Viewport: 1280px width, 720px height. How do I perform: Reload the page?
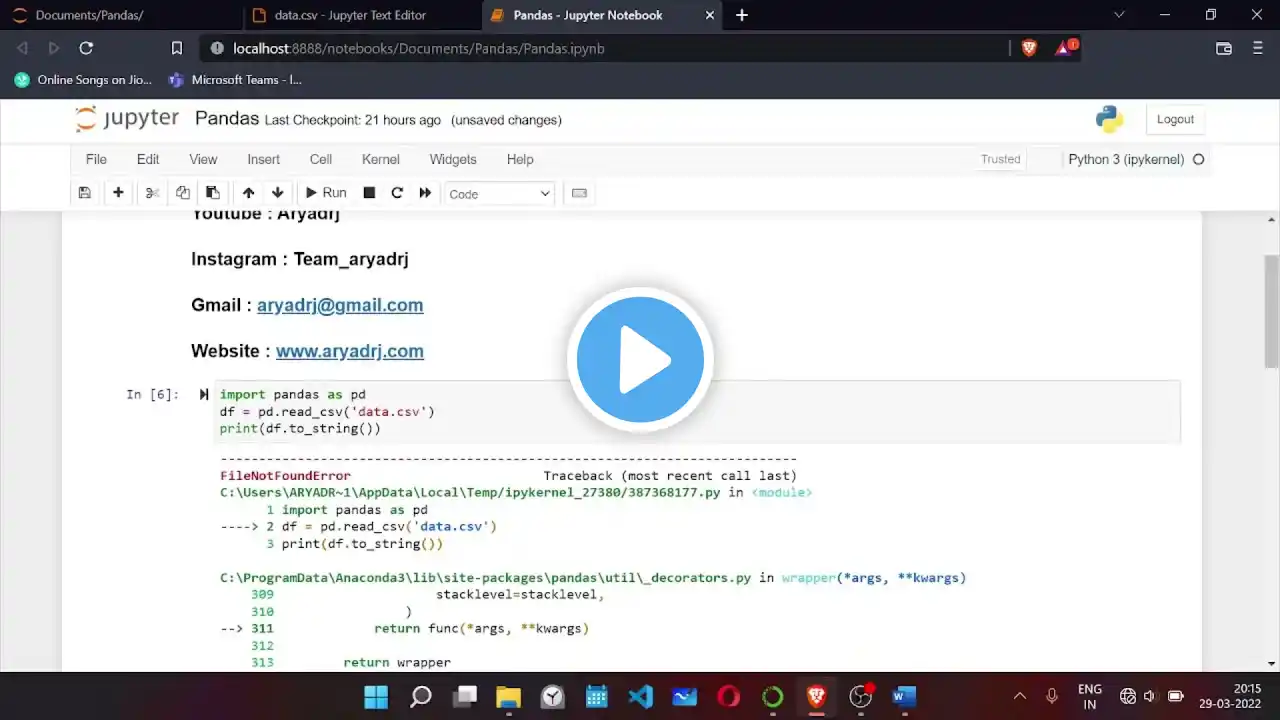click(x=86, y=48)
